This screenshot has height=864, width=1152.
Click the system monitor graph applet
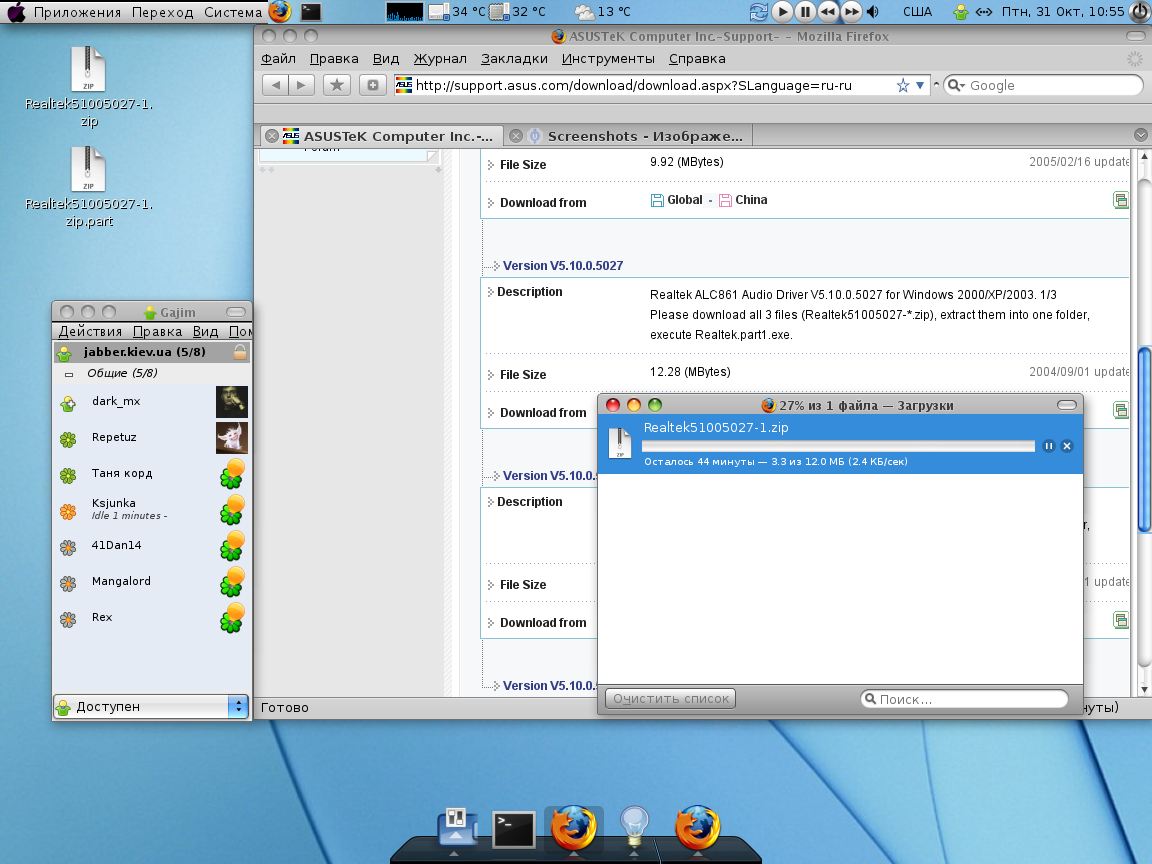click(x=405, y=12)
